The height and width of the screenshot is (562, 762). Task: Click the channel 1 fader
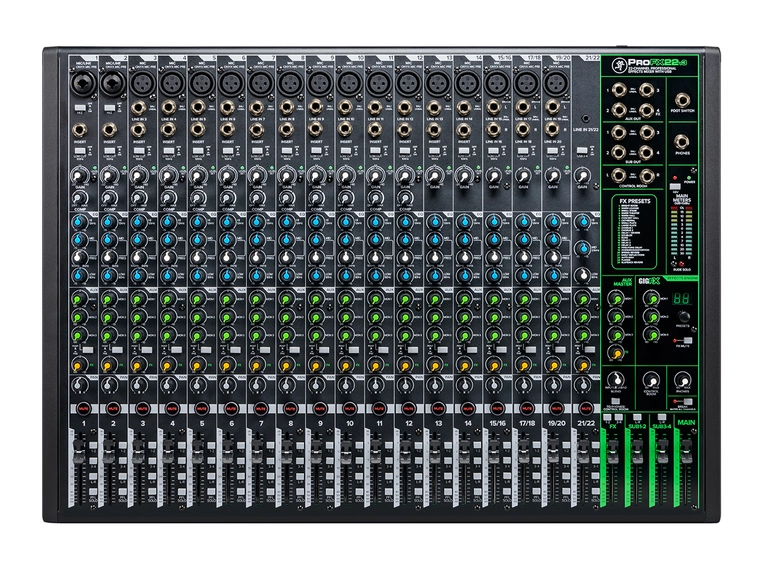pyautogui.click(x=78, y=451)
